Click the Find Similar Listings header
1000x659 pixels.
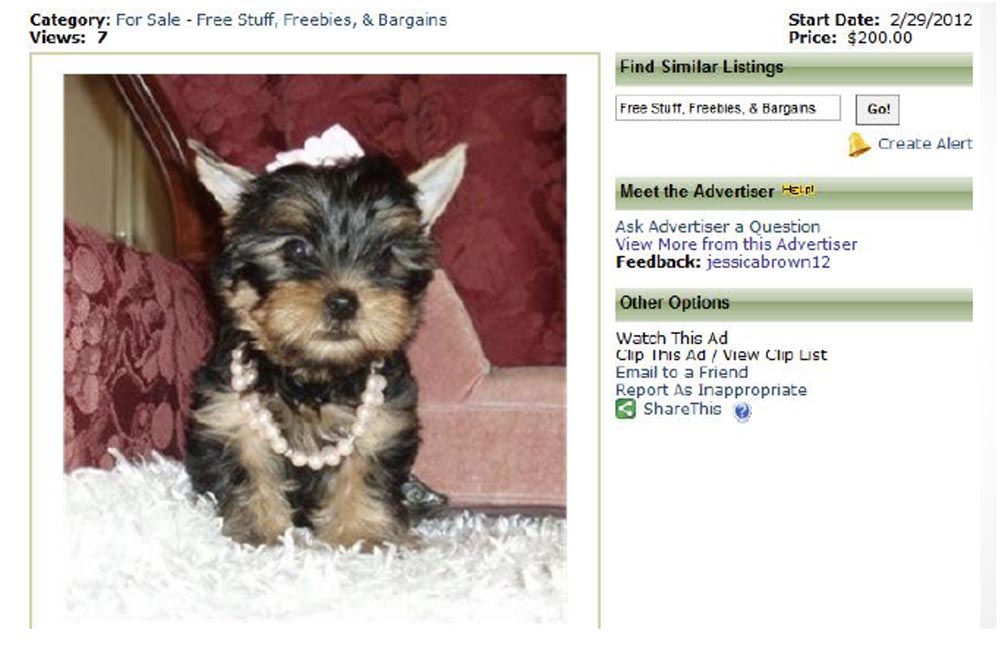click(794, 69)
